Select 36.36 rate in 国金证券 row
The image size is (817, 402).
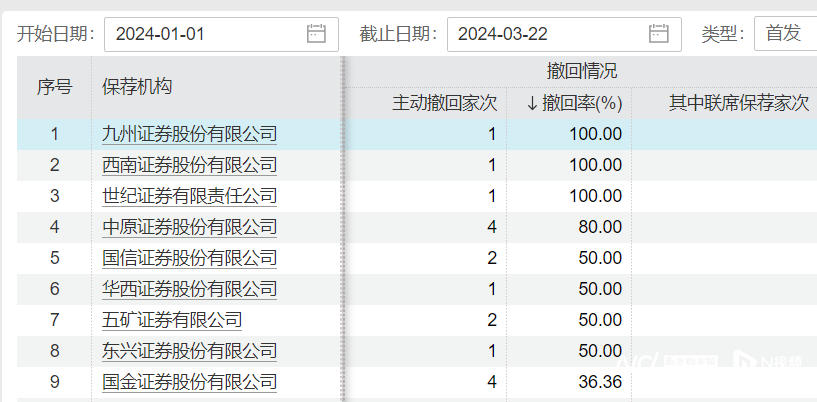click(600, 382)
